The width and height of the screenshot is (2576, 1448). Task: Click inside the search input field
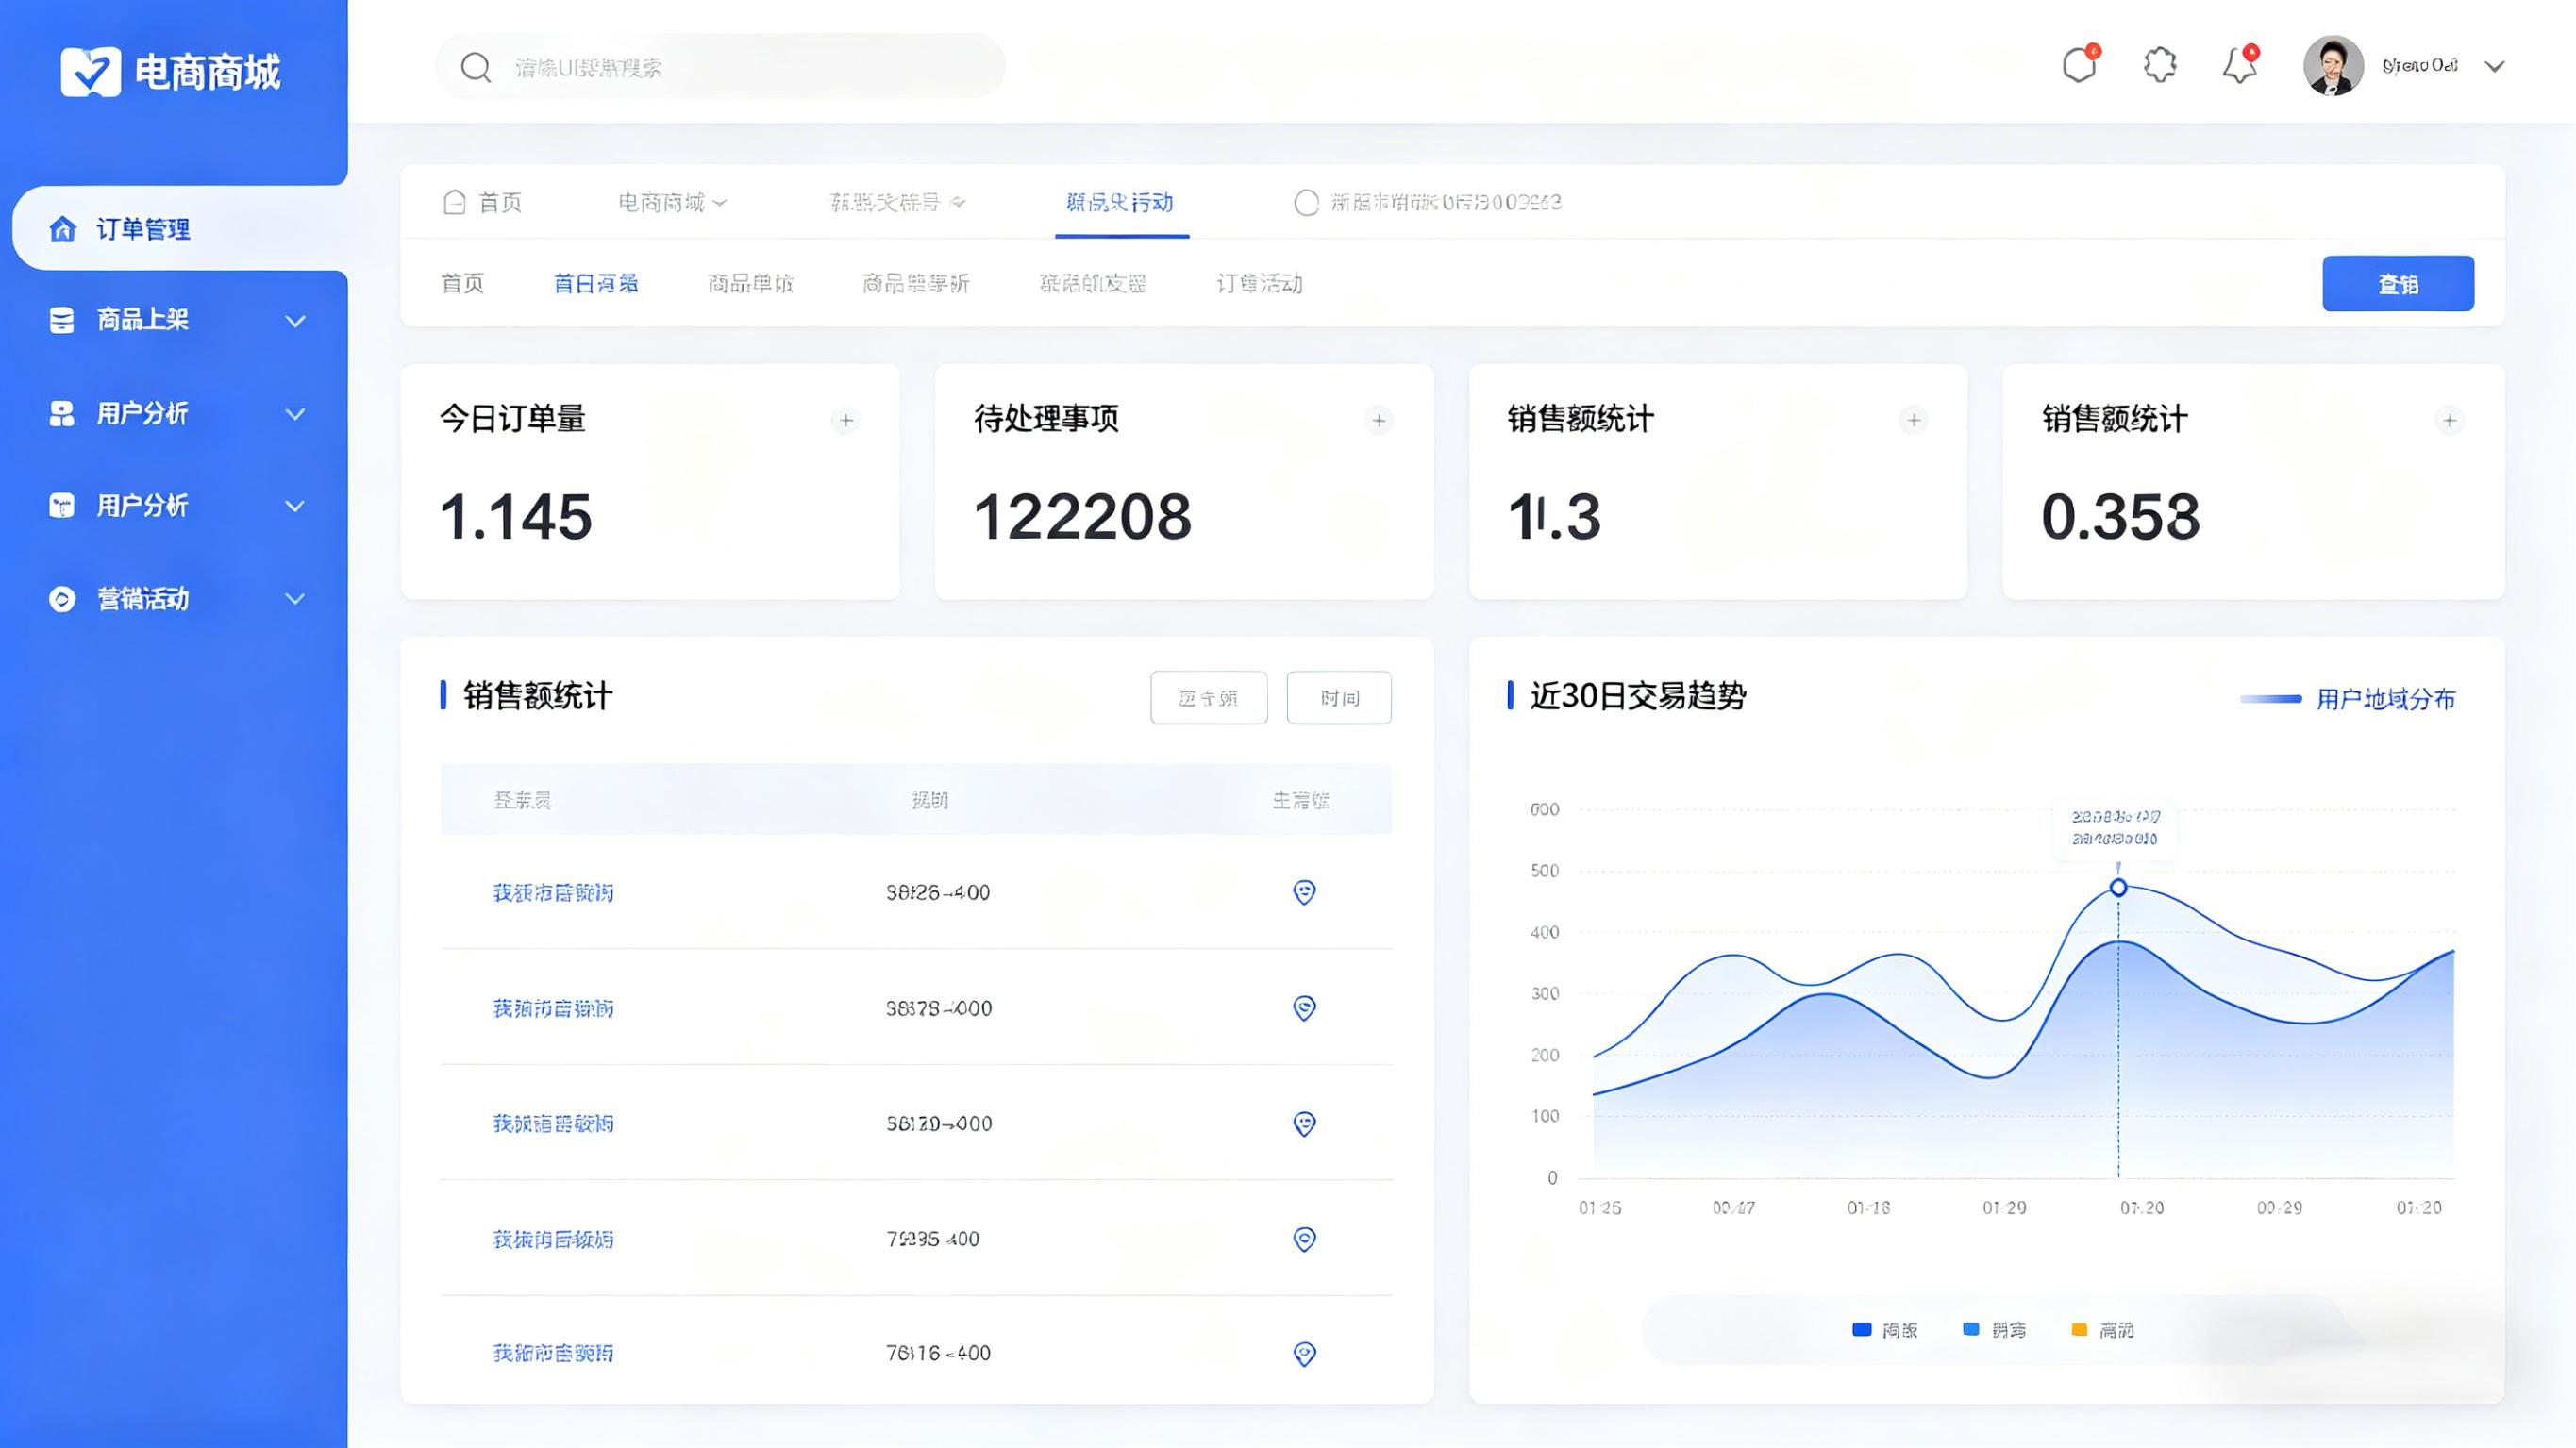[720, 67]
